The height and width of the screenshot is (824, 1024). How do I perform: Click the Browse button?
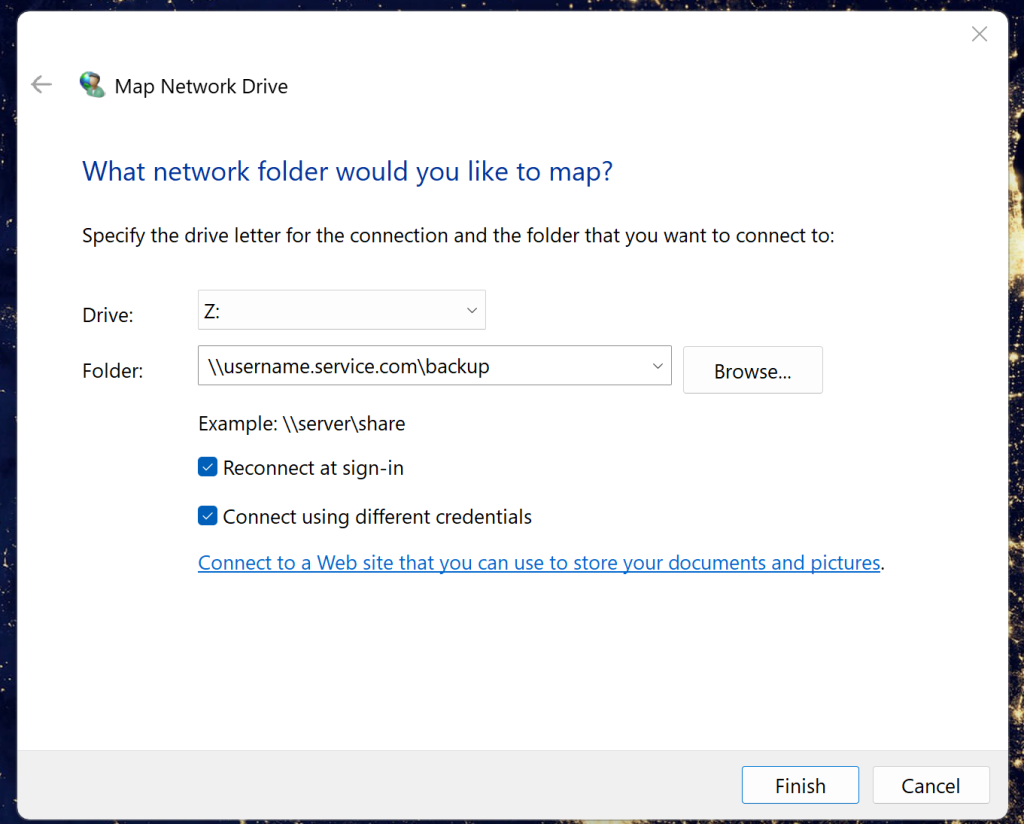[752, 370]
